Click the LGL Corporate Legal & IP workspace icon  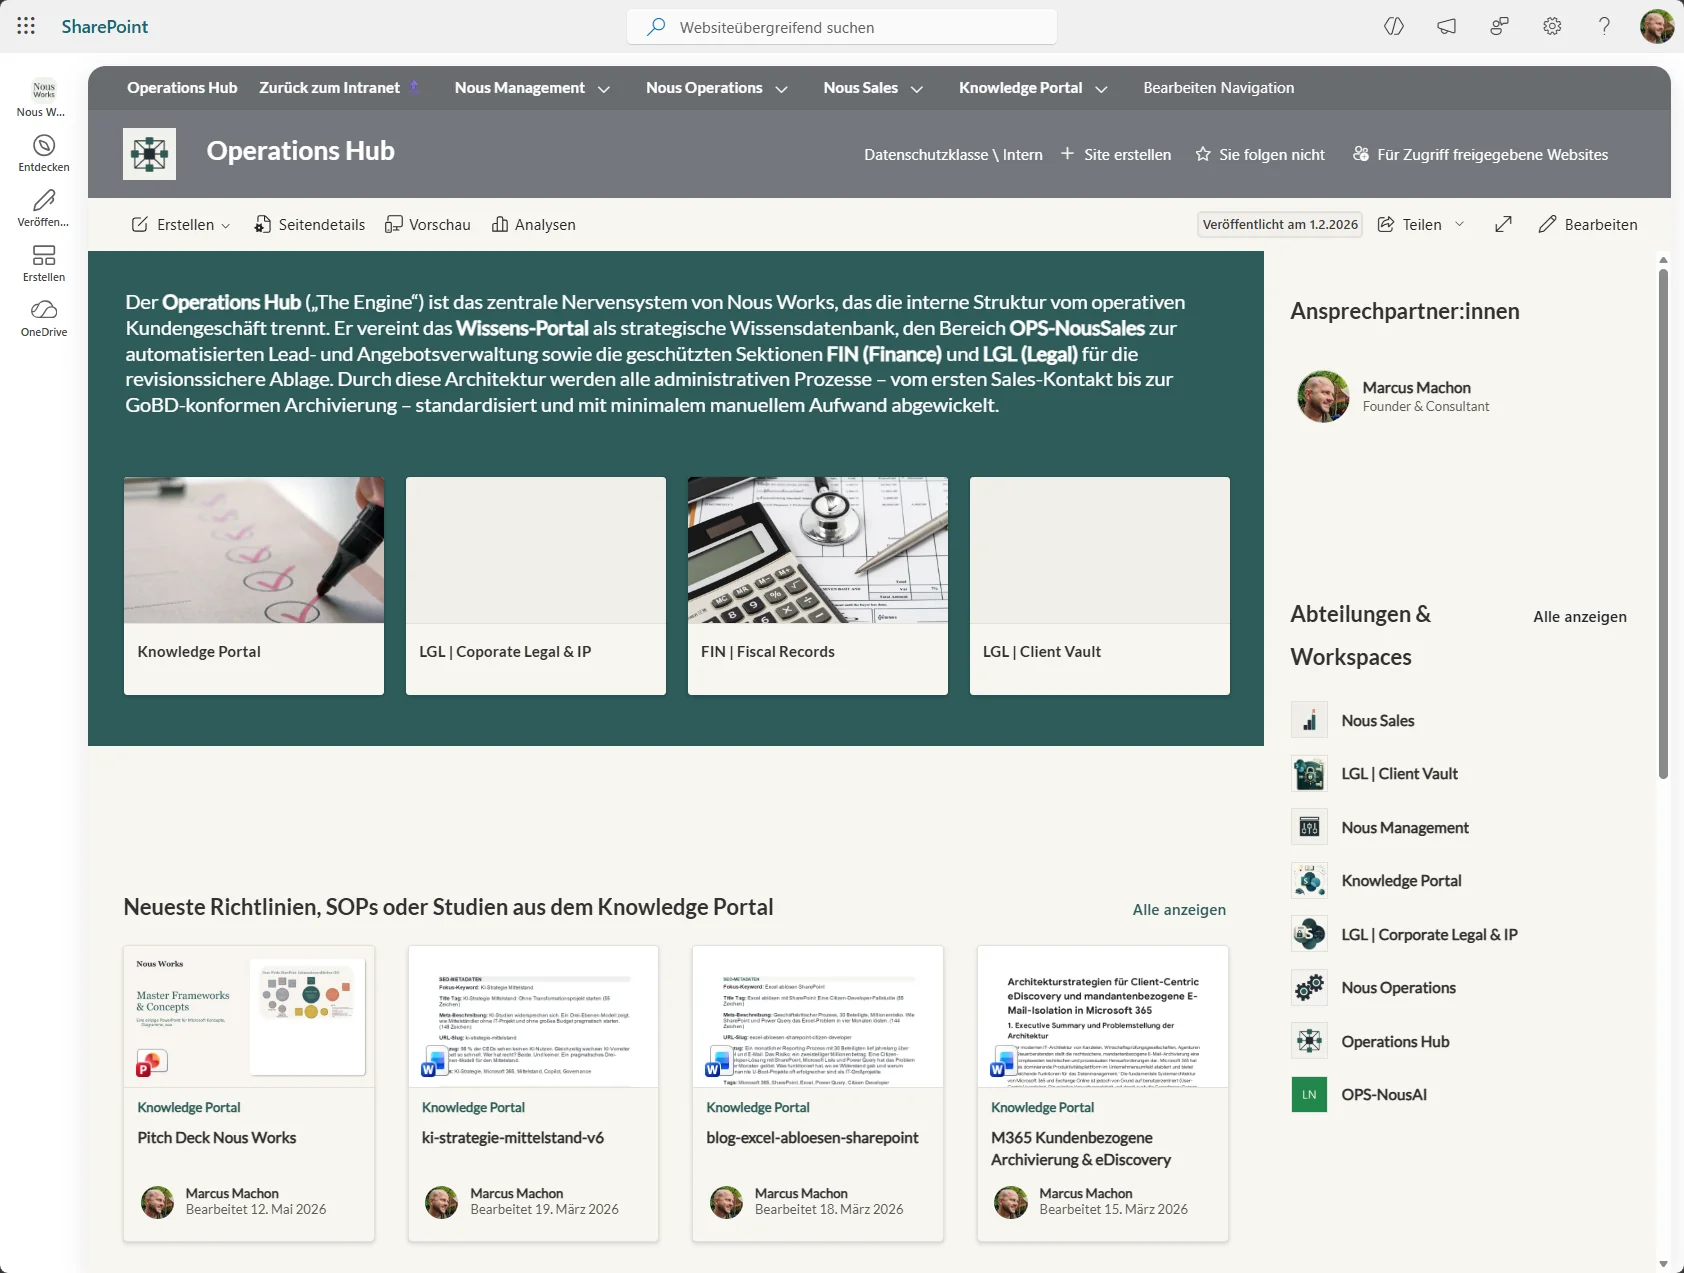point(1309,934)
